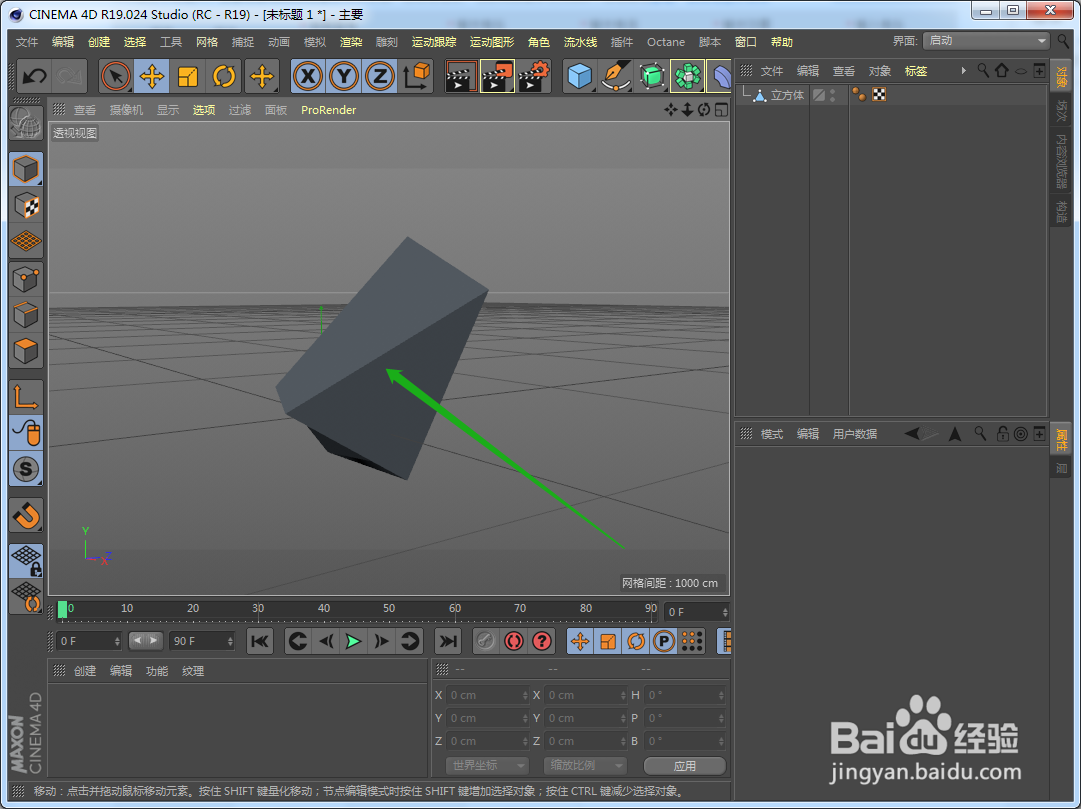
Task: Open 用户数据 menu in Attribute Manager
Action: 855,434
